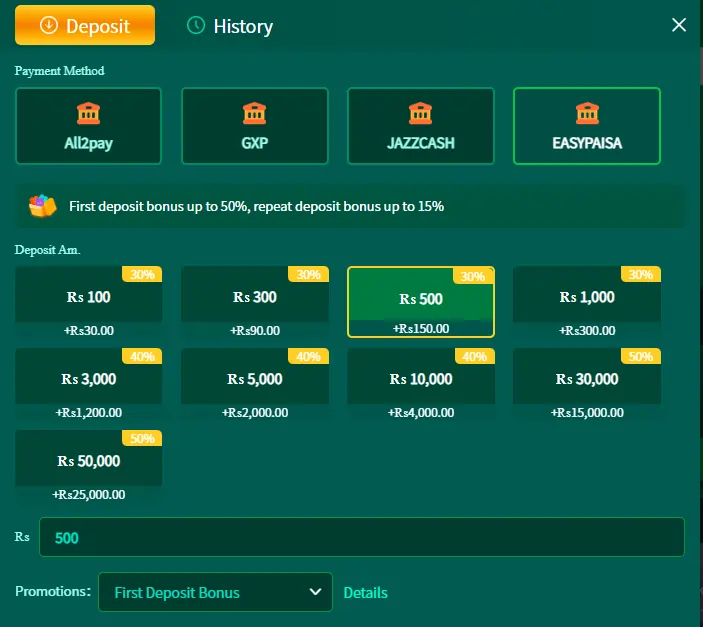Open the promotion Details link

pyautogui.click(x=365, y=593)
